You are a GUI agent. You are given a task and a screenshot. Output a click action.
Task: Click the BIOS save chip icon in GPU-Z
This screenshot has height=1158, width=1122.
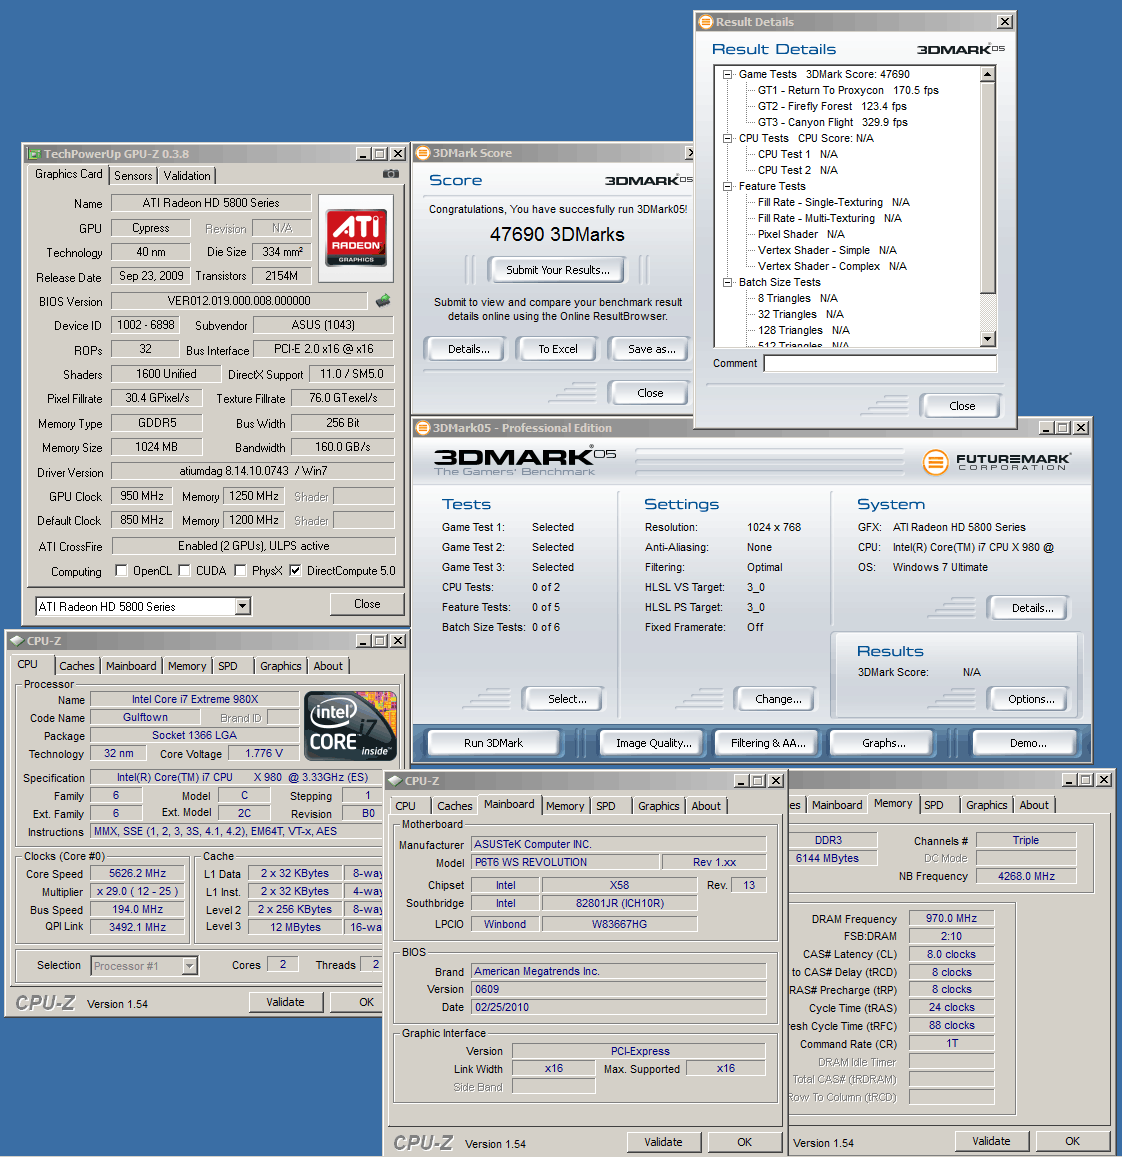point(383,301)
